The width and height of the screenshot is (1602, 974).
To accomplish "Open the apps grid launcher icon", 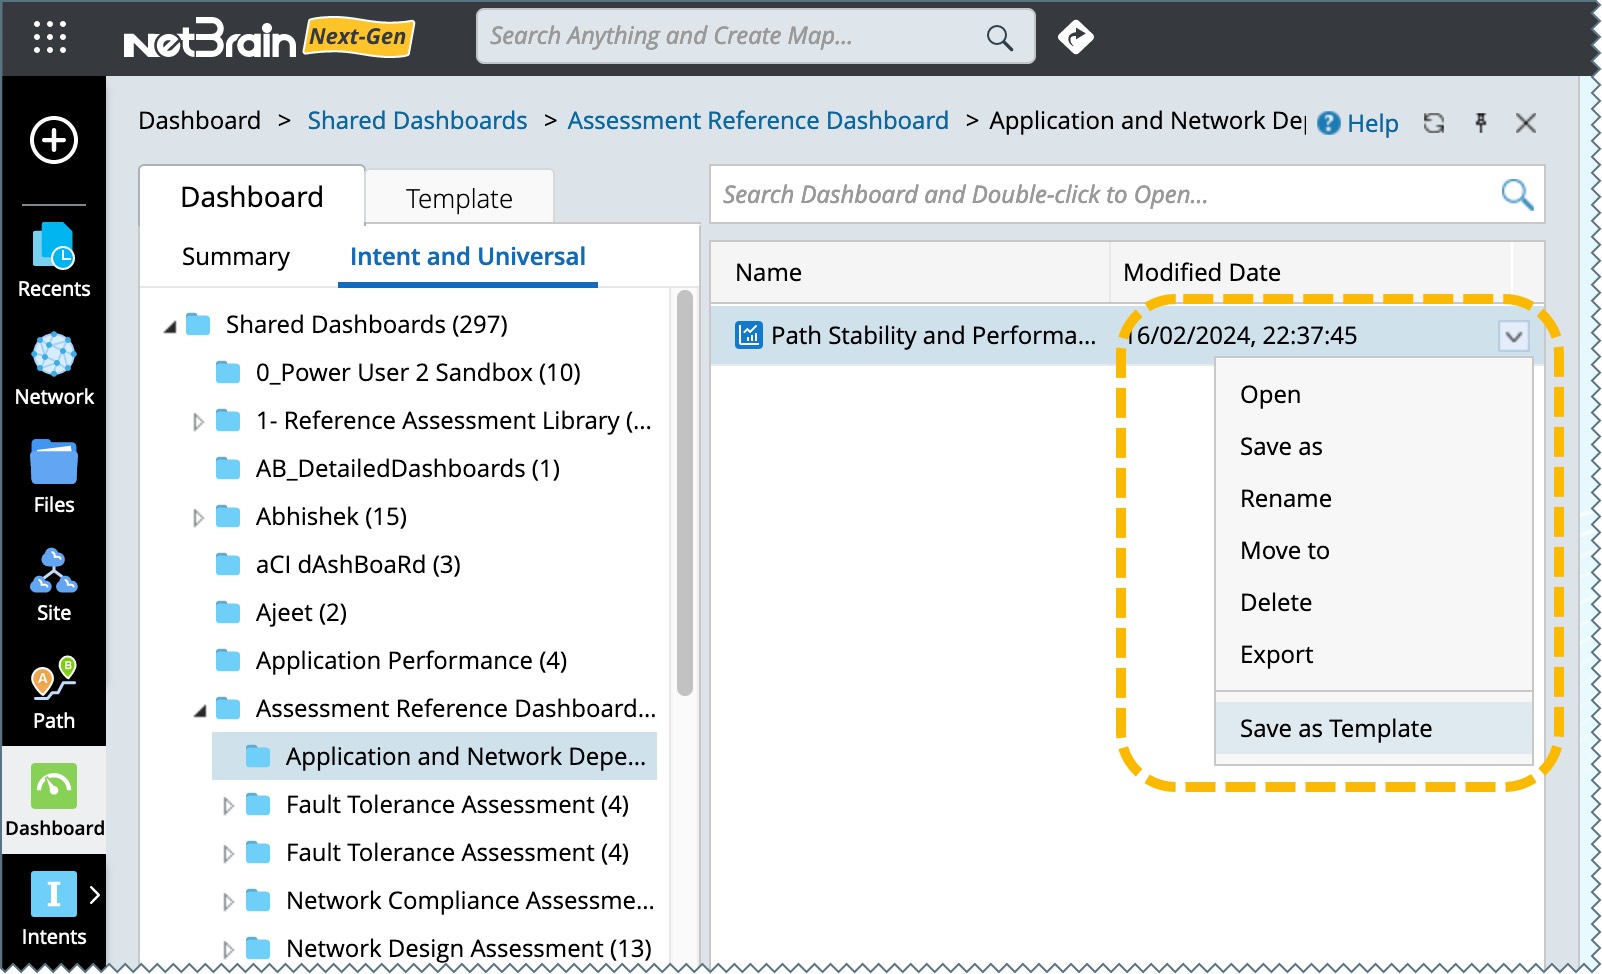I will pos(50,38).
